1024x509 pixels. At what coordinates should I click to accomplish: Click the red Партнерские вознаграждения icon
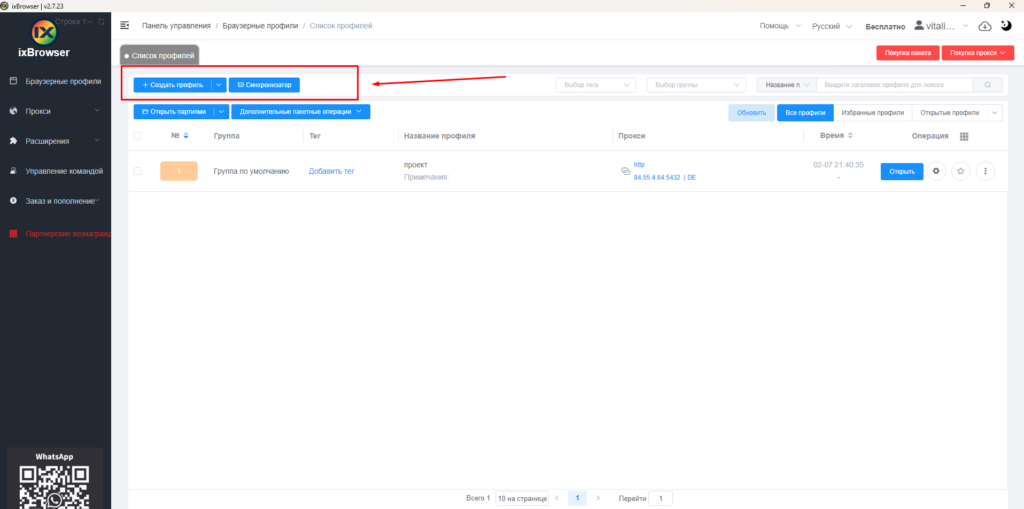[x=13, y=234]
